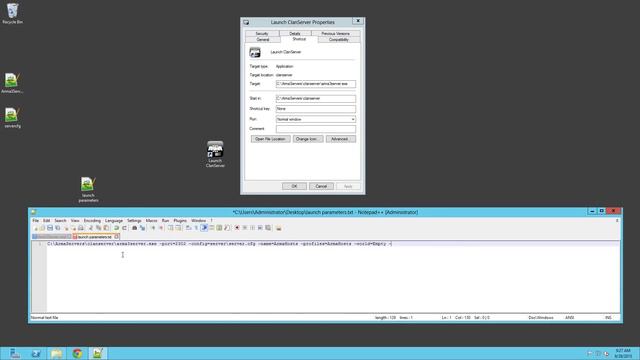Image resolution: width=640 pixels, height=360 pixels.
Task: Click the command line text in the editor
Action: [219, 244]
